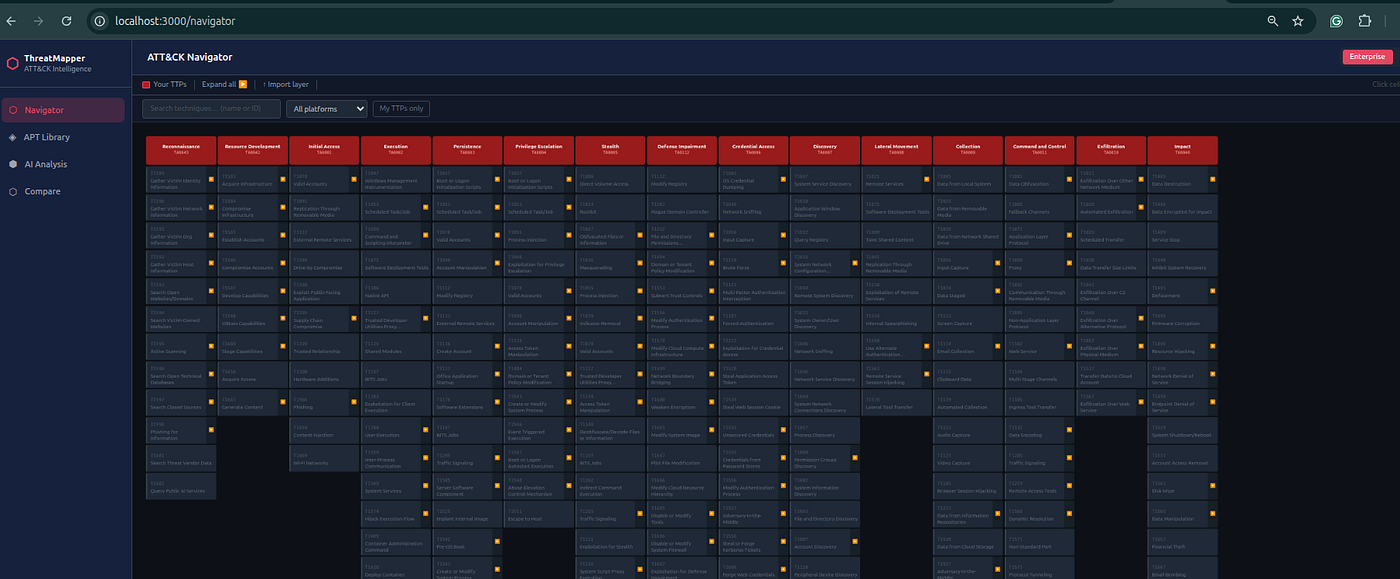The height and width of the screenshot is (579, 1400).
Task: Expand Data Destruction sub-techniques
Action: 1213,180
